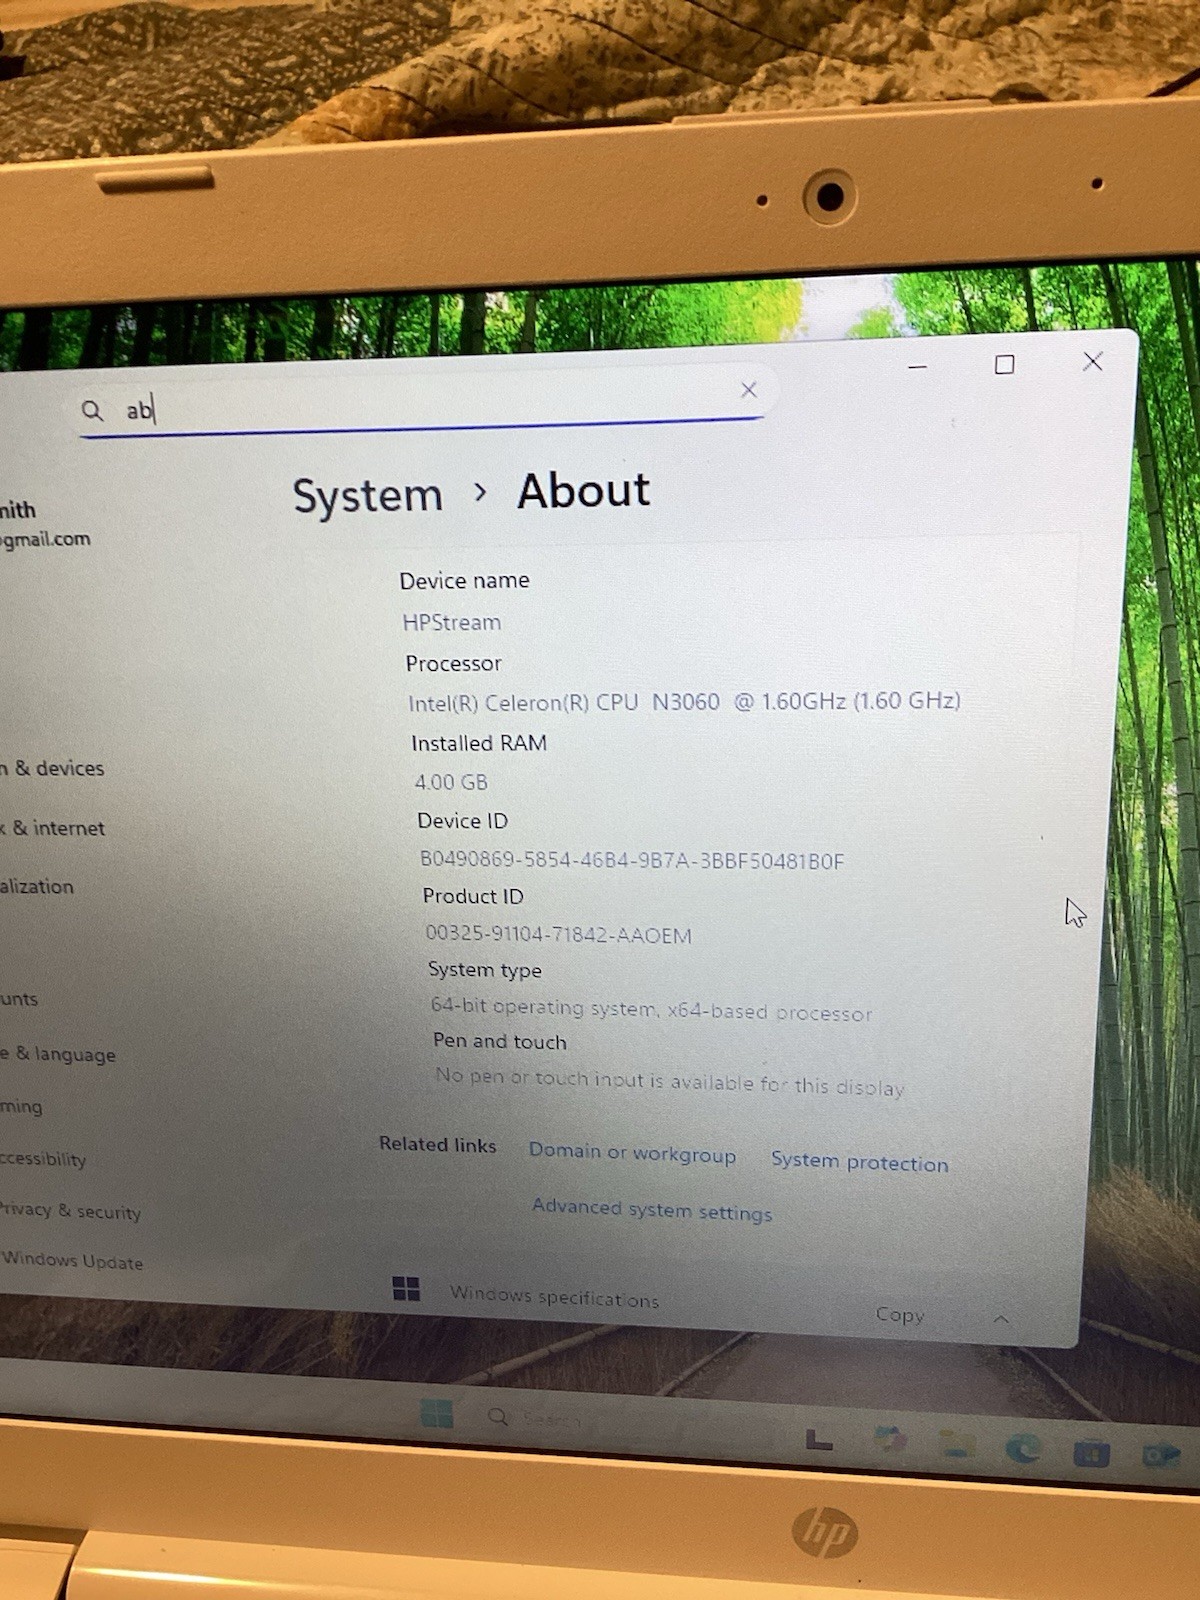The width and height of the screenshot is (1200, 1600).
Task: Open Domain or workgroup link
Action: point(632,1153)
